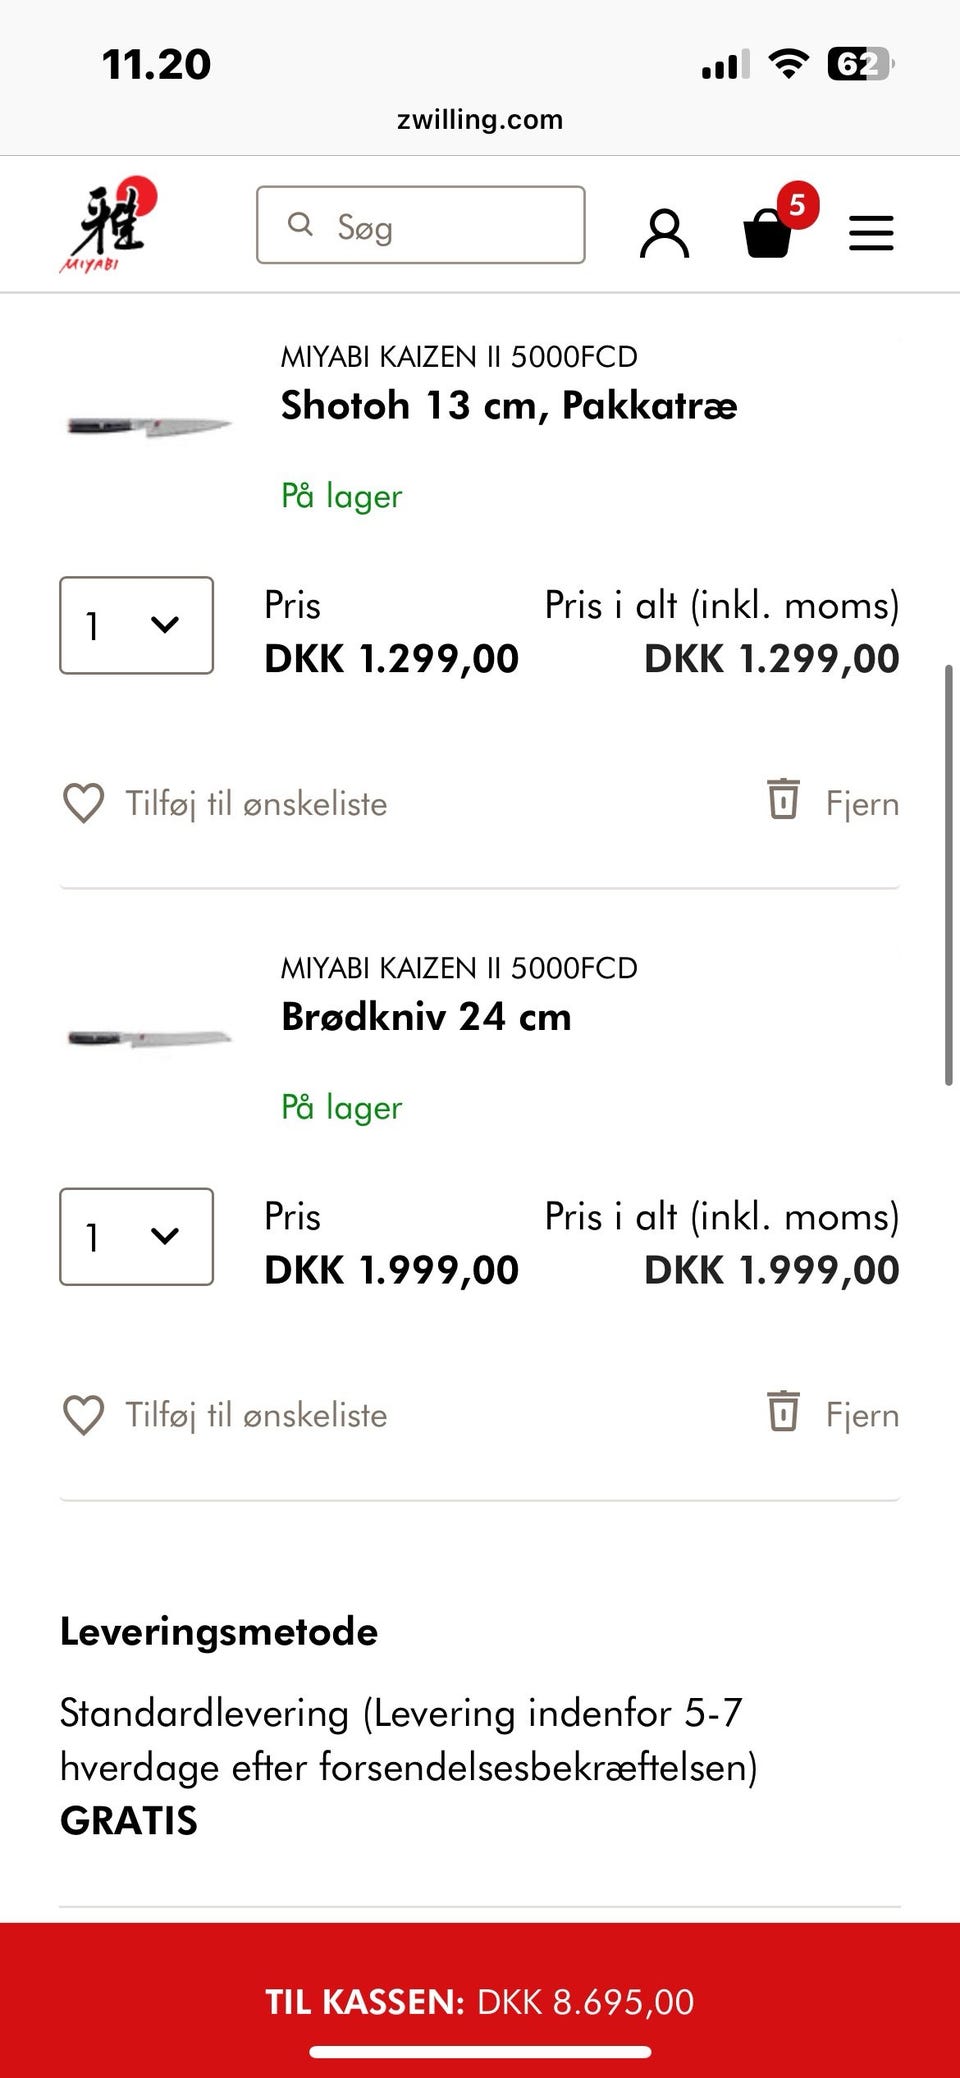Click the page scrollbar on the right
Screen dimensions: 960x2078
948,875
